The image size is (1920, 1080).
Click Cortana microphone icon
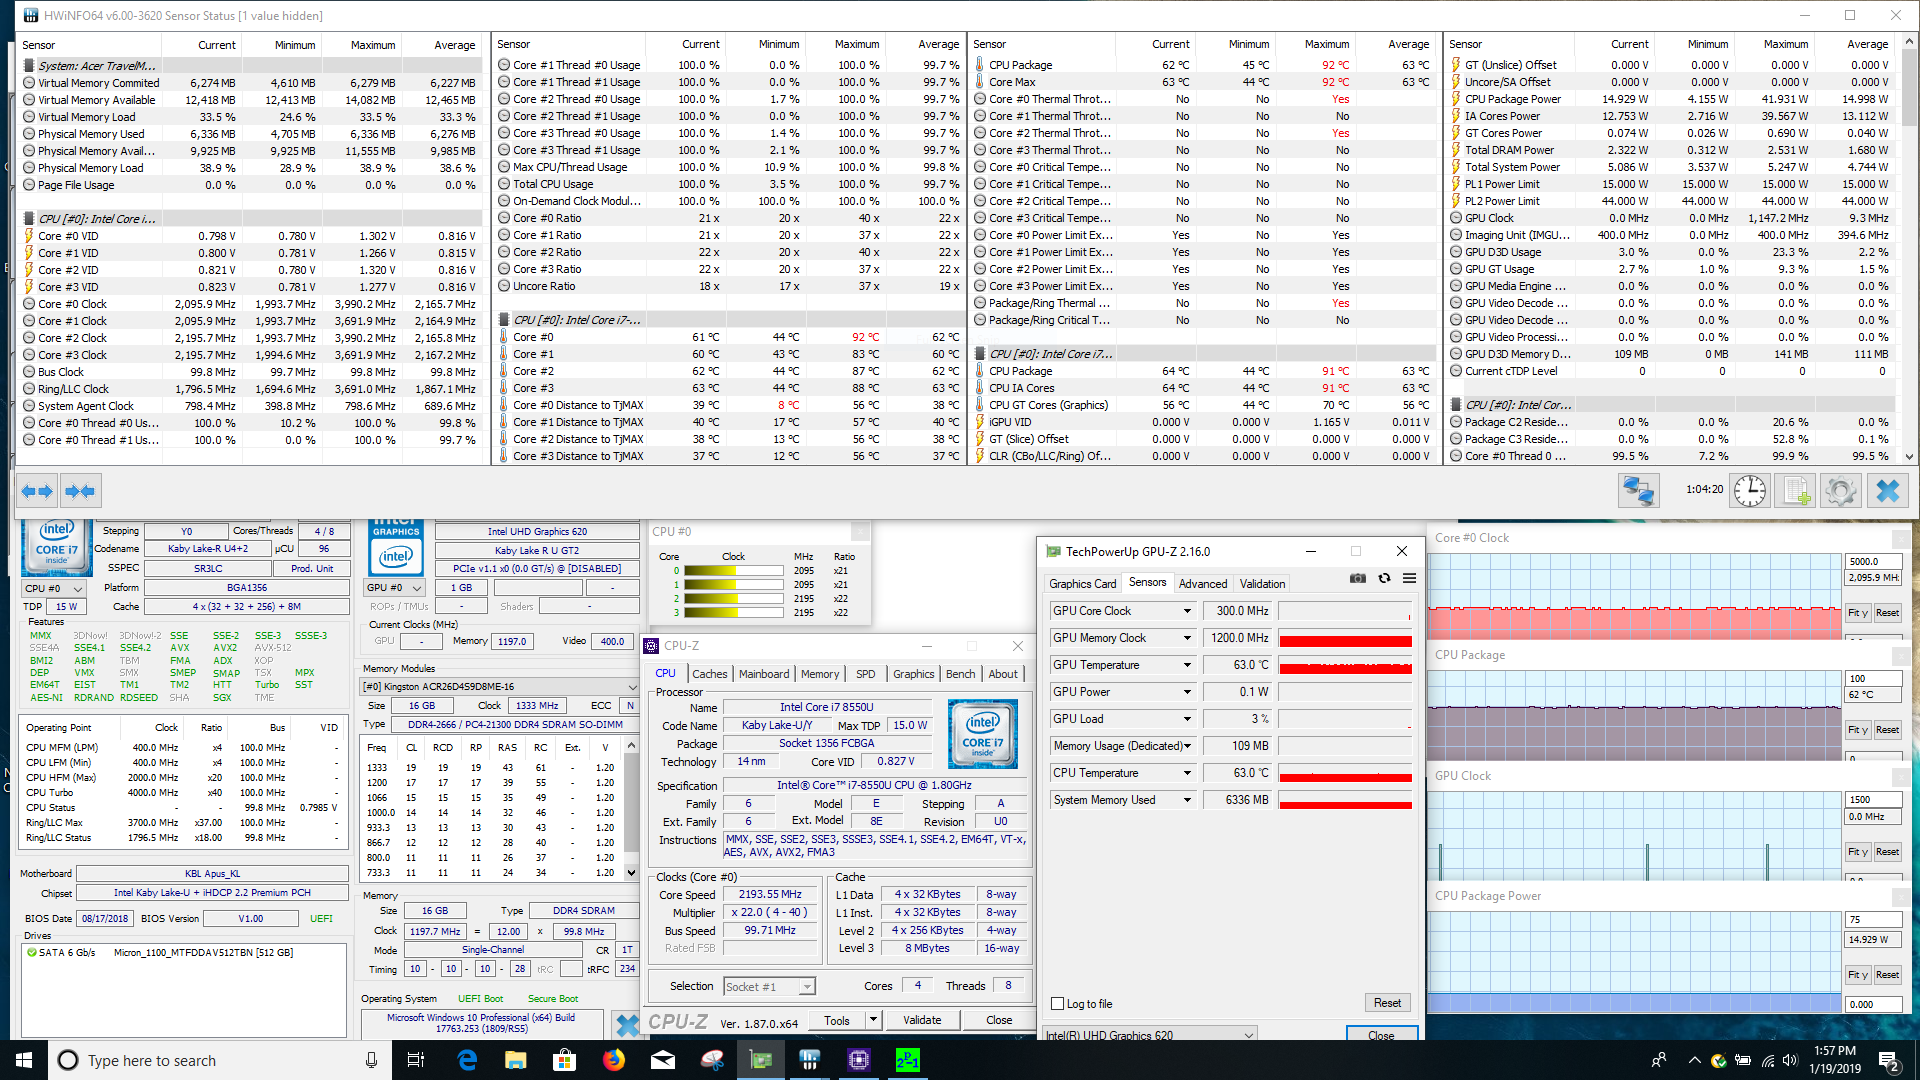371,1060
